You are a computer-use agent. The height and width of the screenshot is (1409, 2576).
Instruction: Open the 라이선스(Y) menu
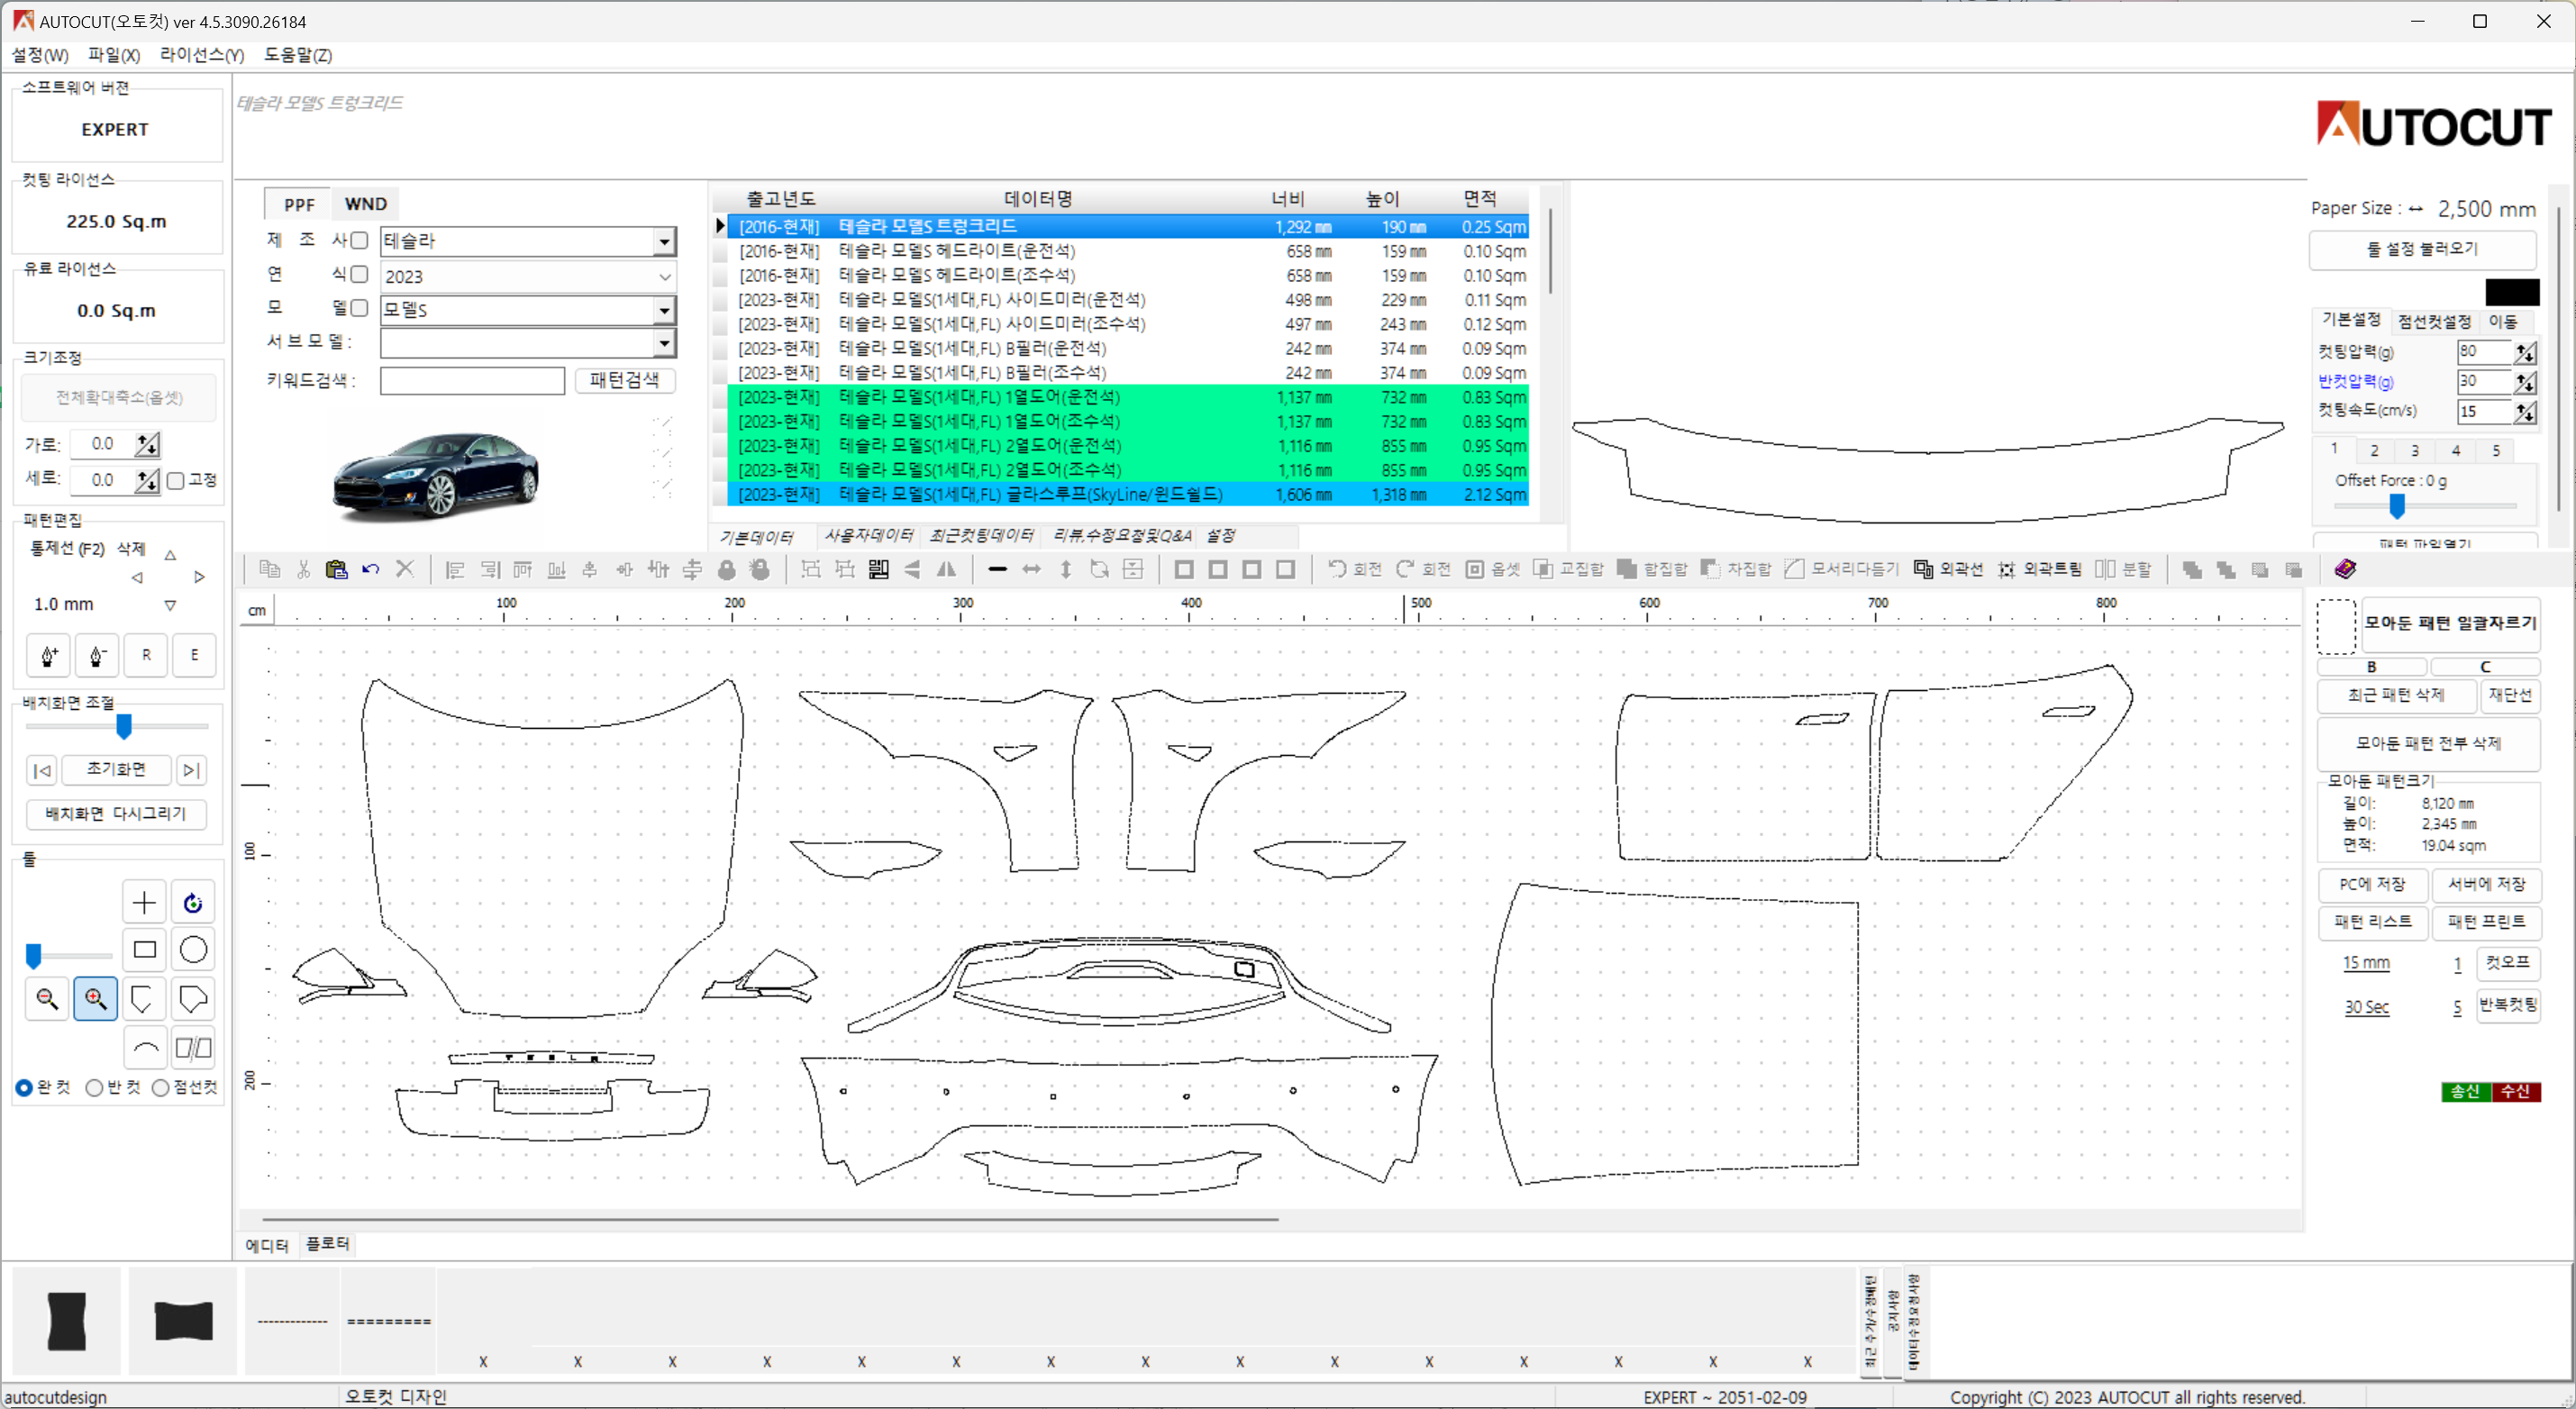tap(202, 55)
